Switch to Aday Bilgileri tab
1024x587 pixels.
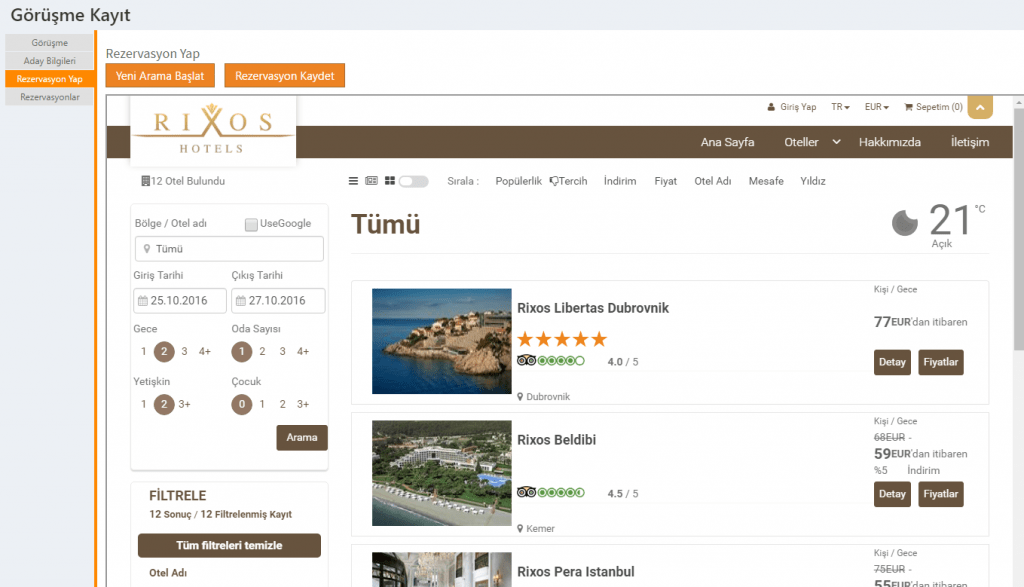[50, 61]
